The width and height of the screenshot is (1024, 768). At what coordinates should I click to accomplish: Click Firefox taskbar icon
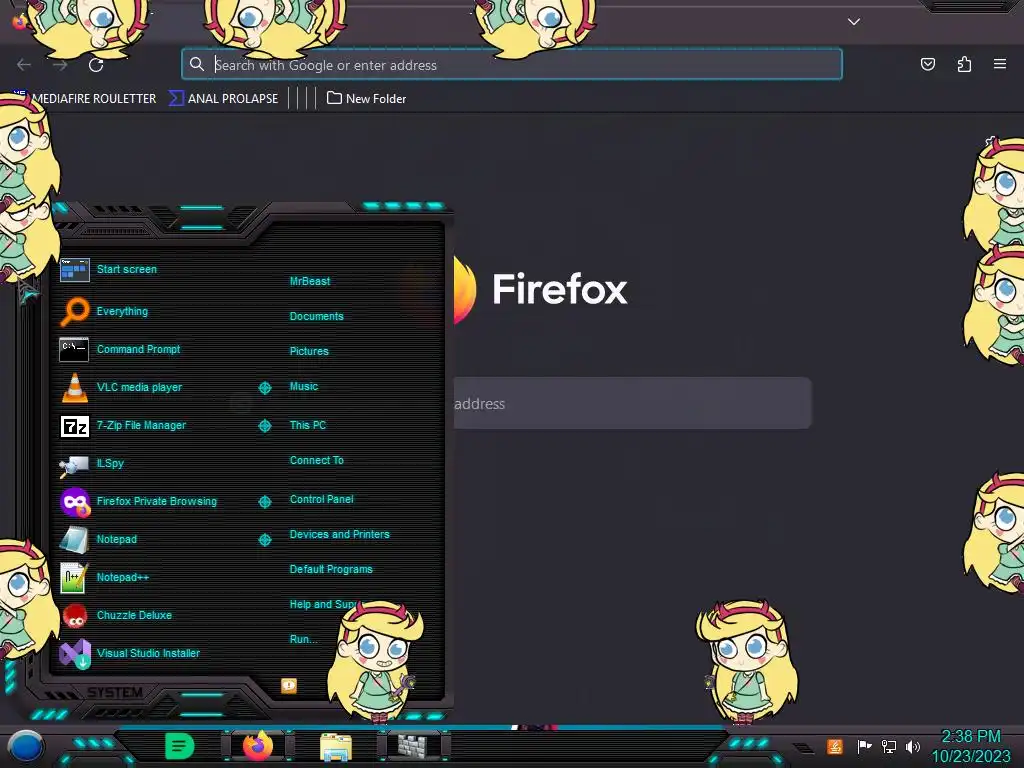click(258, 746)
